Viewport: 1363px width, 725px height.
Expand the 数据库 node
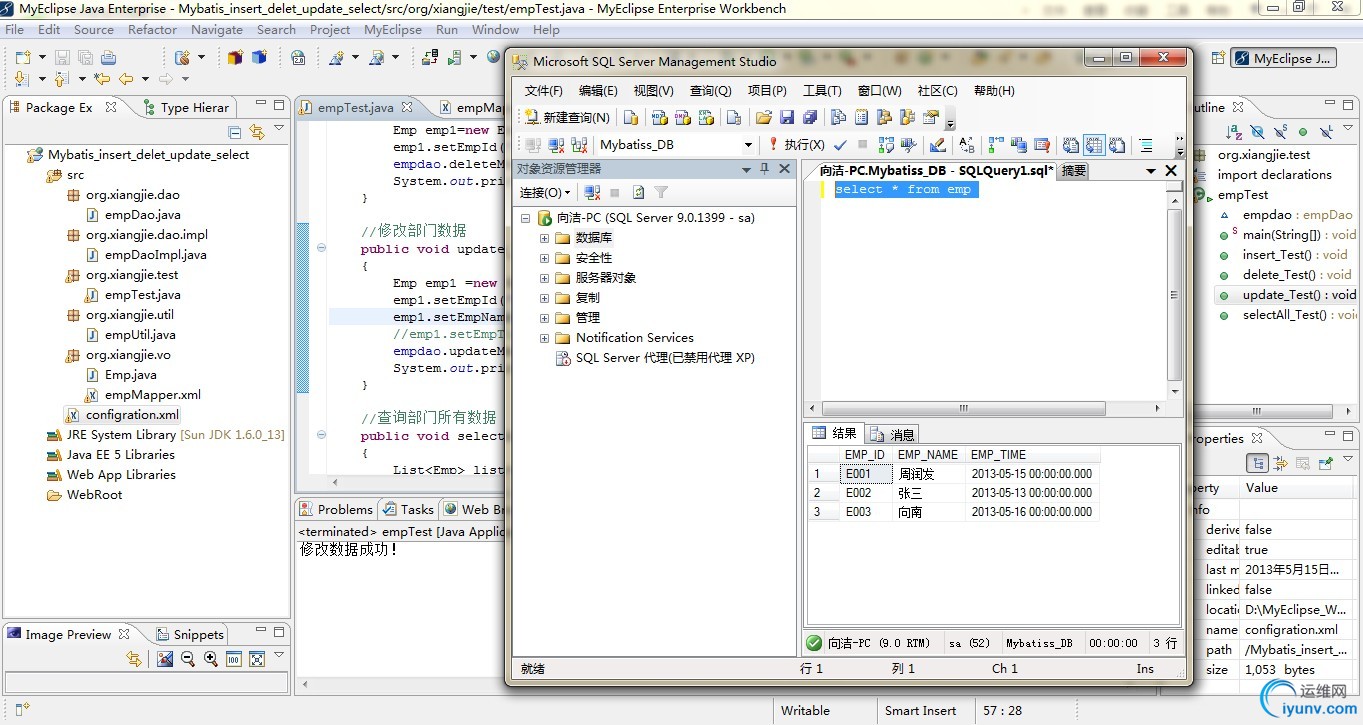544,238
